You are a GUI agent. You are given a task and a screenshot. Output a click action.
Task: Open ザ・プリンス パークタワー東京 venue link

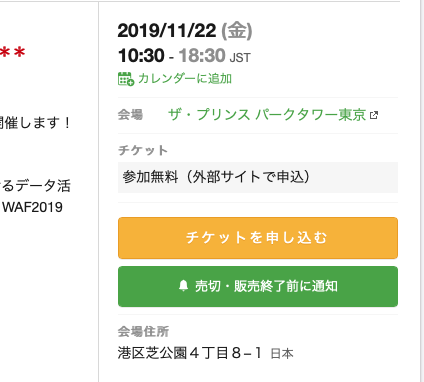[x=267, y=115]
